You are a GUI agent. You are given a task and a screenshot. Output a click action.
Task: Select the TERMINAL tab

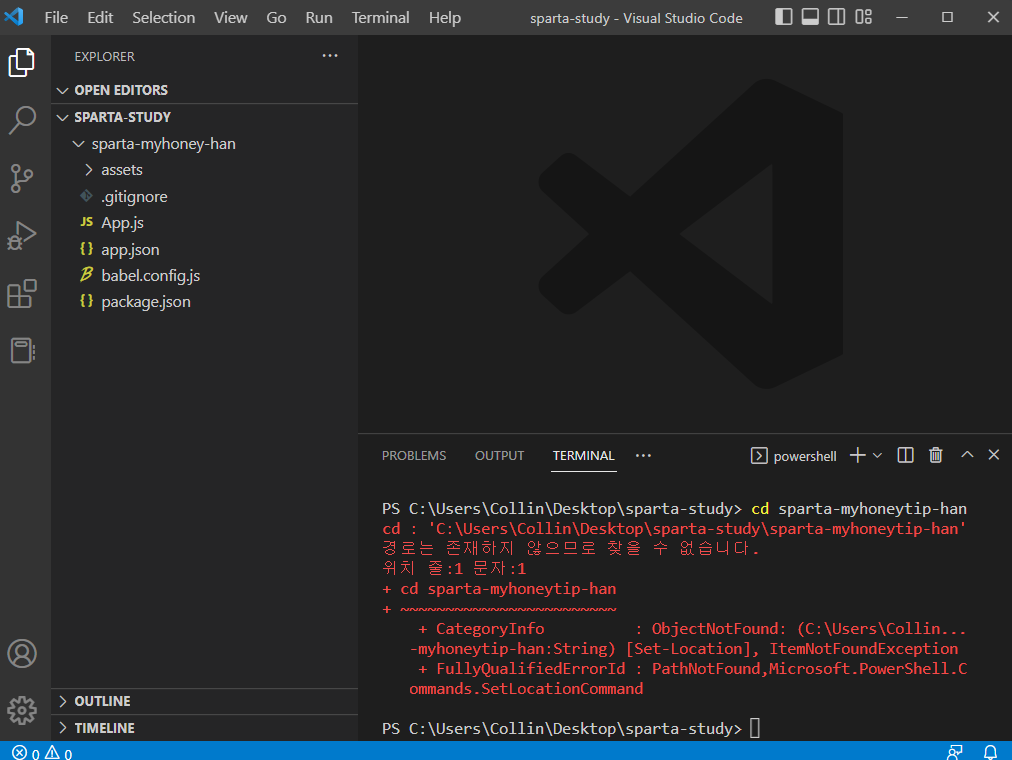(x=583, y=455)
